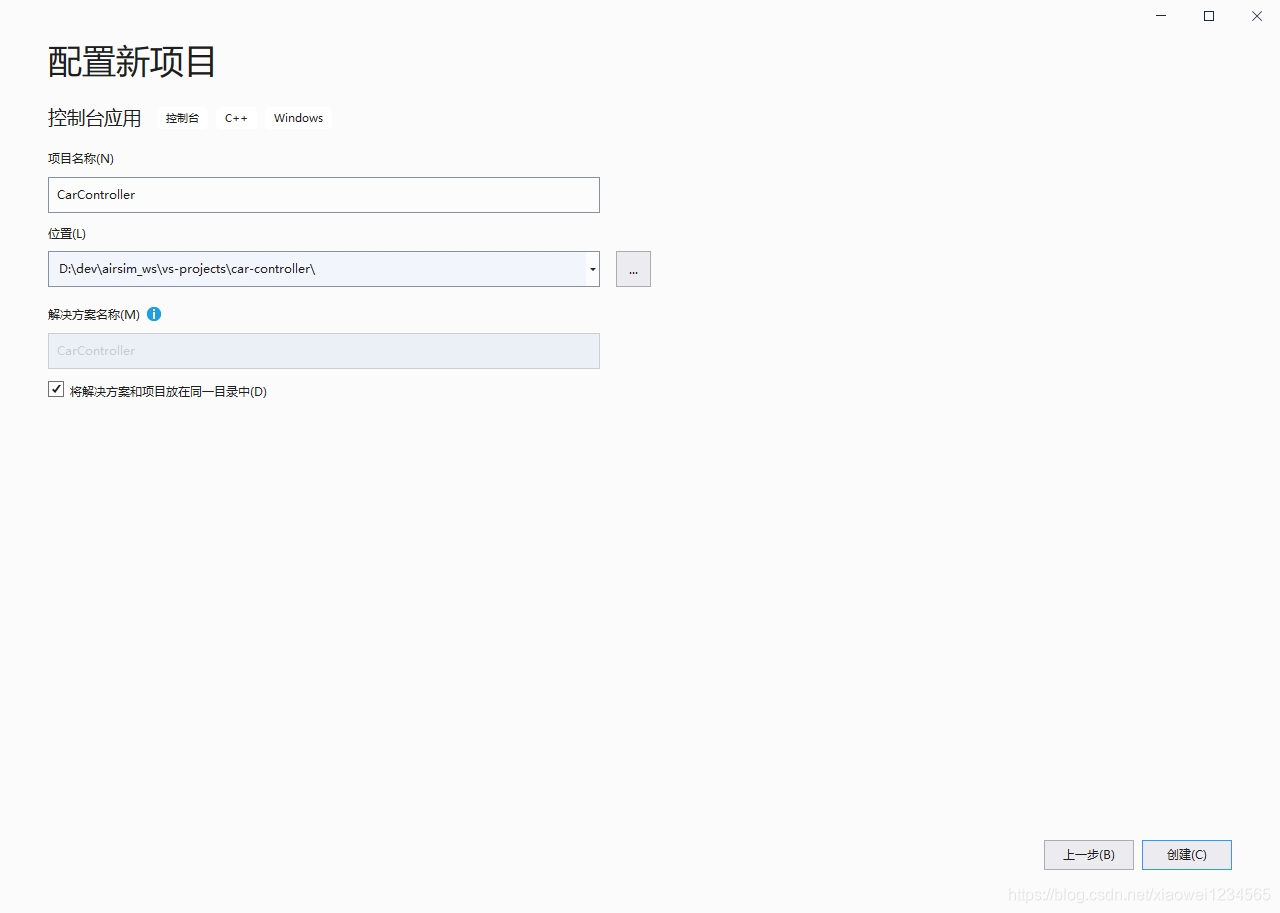Focus the CarController project name field
The width and height of the screenshot is (1280, 913).
click(x=324, y=195)
